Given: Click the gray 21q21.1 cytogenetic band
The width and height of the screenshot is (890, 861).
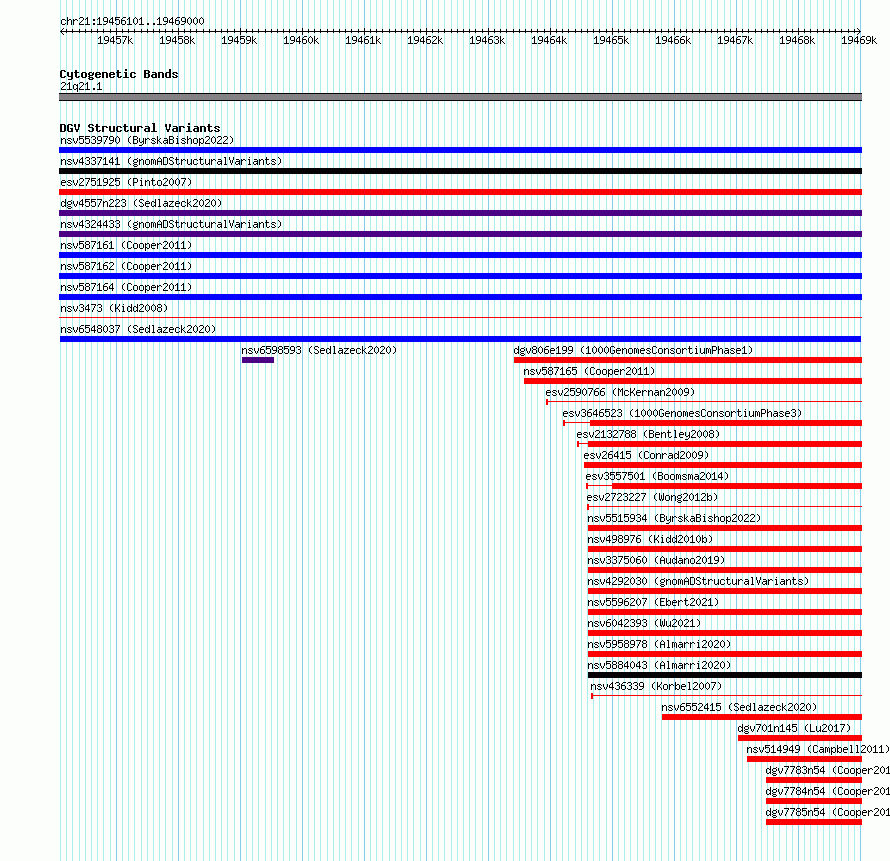Looking at the screenshot, I should [460, 97].
